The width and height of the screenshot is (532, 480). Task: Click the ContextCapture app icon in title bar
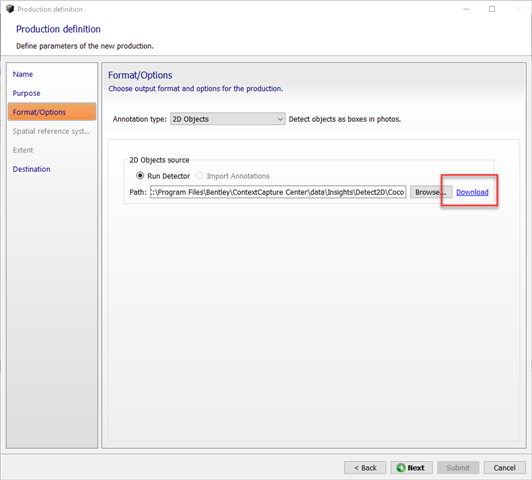10,9
